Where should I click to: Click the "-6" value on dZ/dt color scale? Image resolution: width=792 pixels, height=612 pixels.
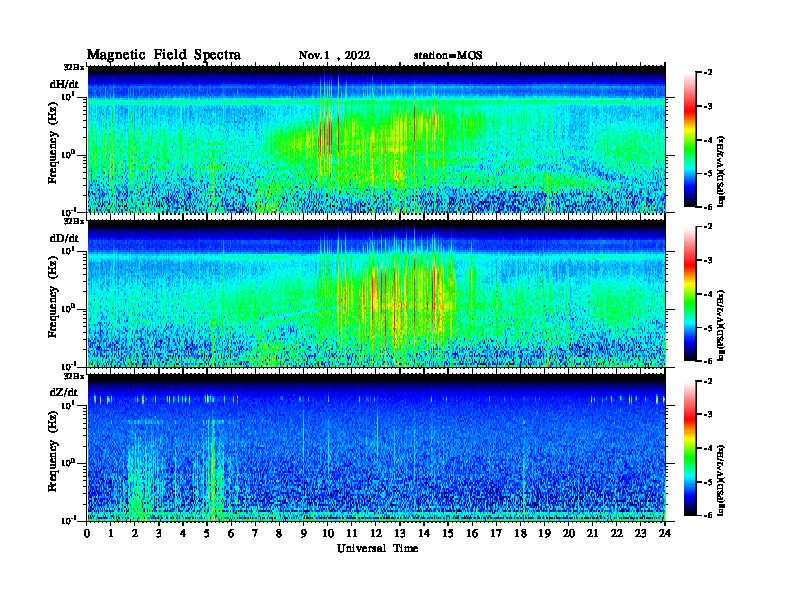pyautogui.click(x=708, y=515)
